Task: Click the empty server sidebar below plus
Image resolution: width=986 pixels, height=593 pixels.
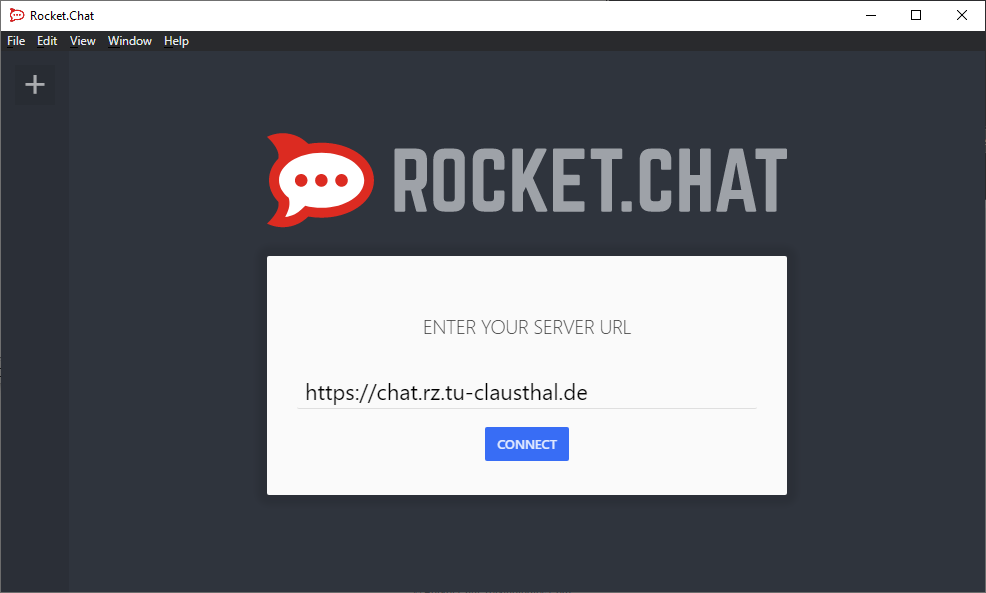Action: tap(35, 346)
